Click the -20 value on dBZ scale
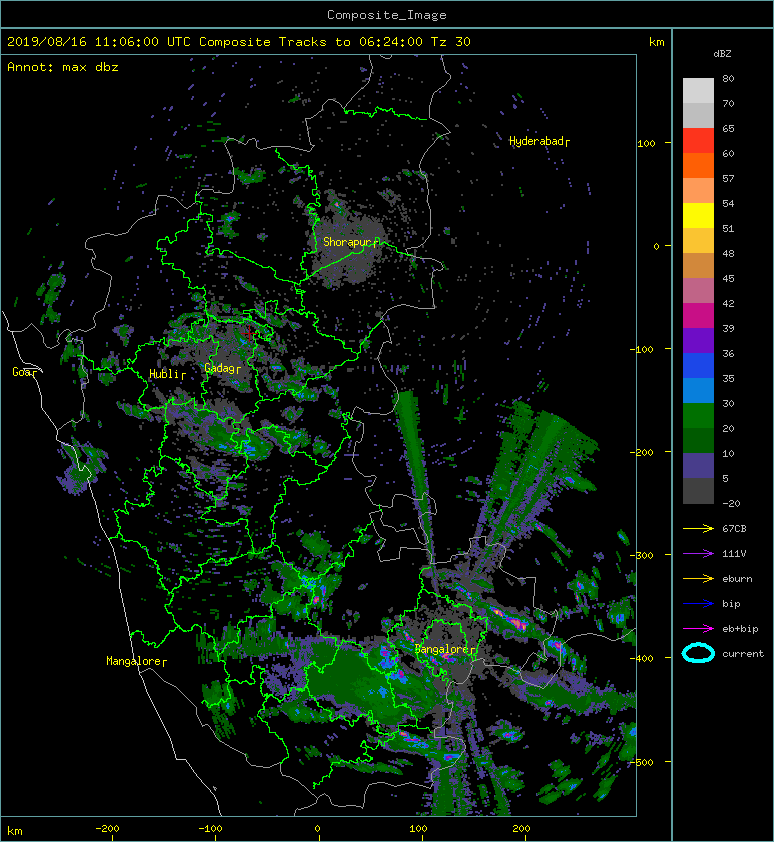The image size is (774, 842). tap(731, 504)
